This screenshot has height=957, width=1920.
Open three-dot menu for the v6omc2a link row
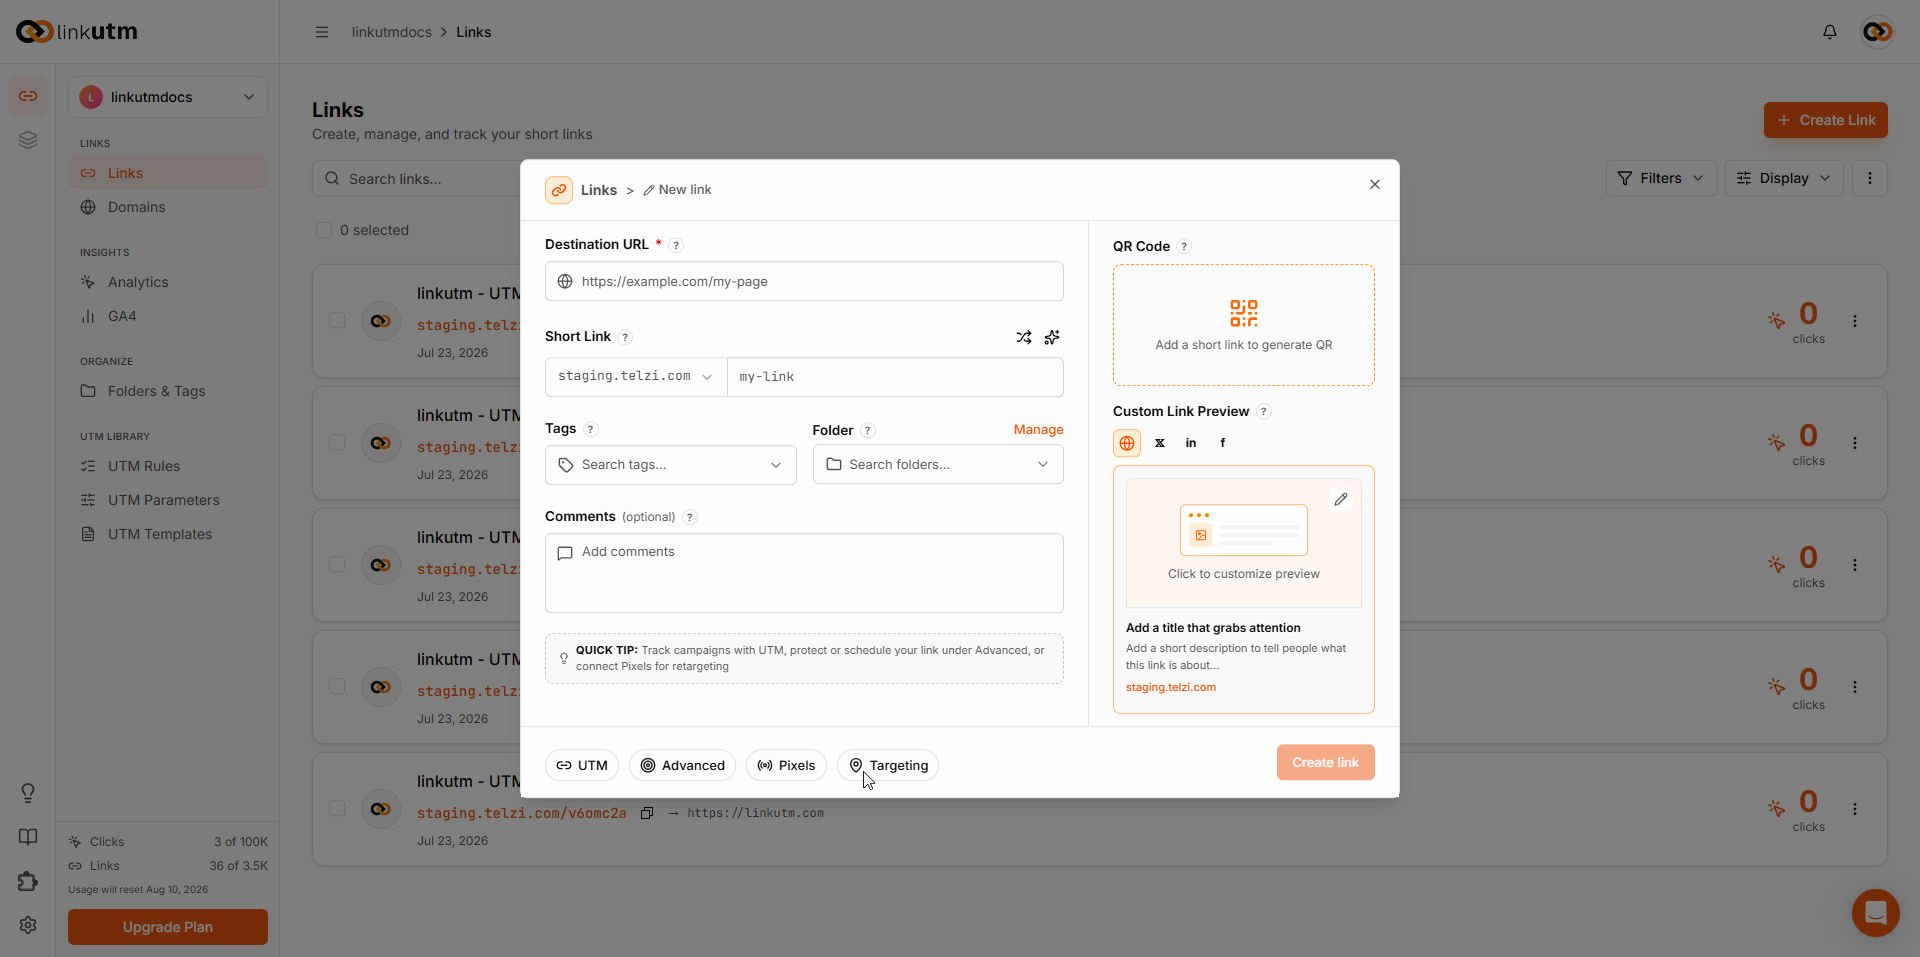(1855, 809)
